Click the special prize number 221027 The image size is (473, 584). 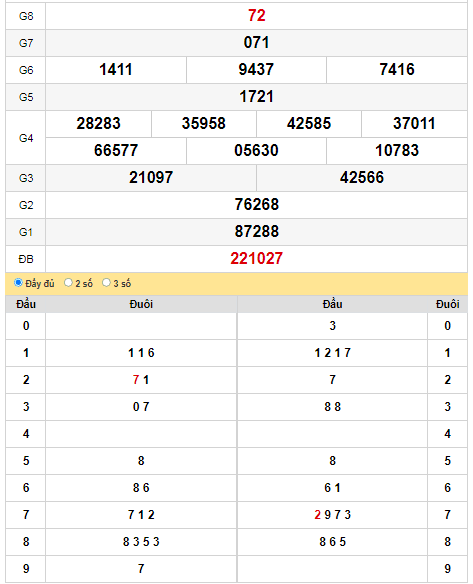[256, 258]
